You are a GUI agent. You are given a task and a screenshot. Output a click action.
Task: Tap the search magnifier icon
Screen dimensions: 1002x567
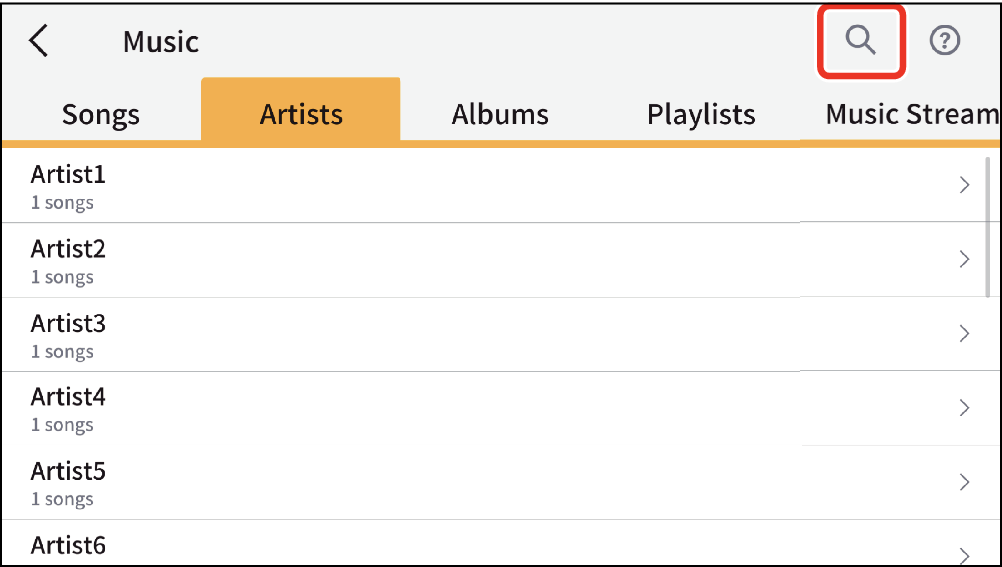(861, 41)
